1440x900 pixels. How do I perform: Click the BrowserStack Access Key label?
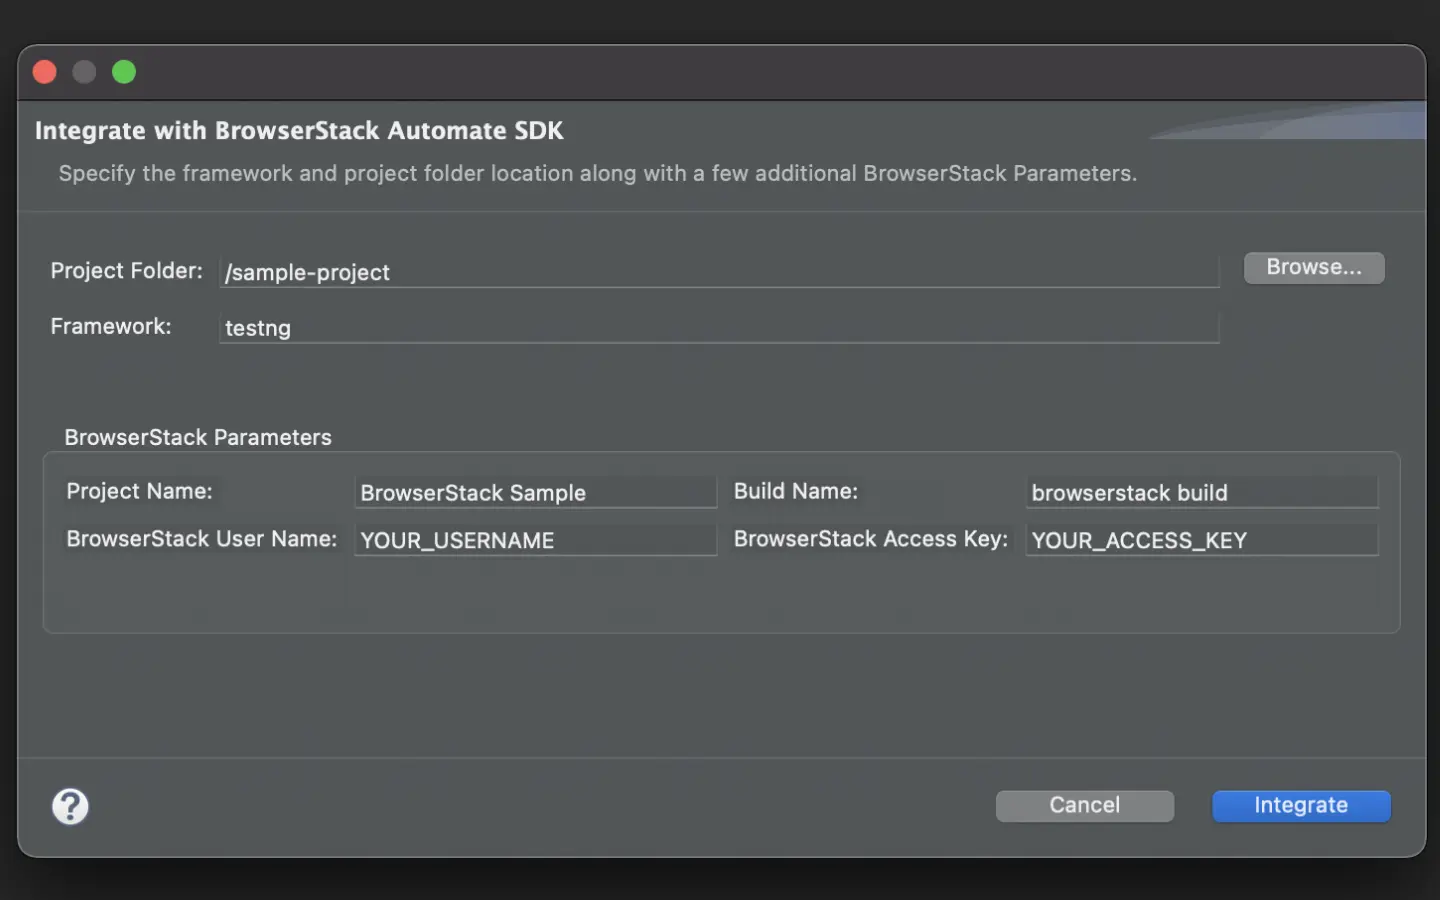coord(870,539)
